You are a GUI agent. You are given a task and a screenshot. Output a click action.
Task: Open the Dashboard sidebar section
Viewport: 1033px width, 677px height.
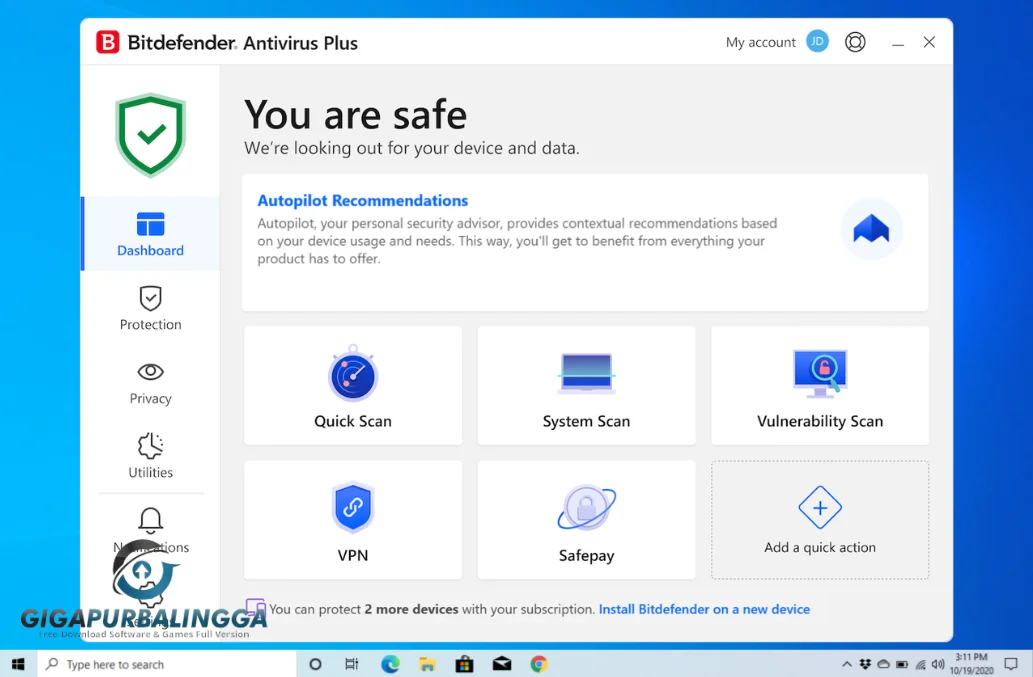pyautogui.click(x=150, y=234)
